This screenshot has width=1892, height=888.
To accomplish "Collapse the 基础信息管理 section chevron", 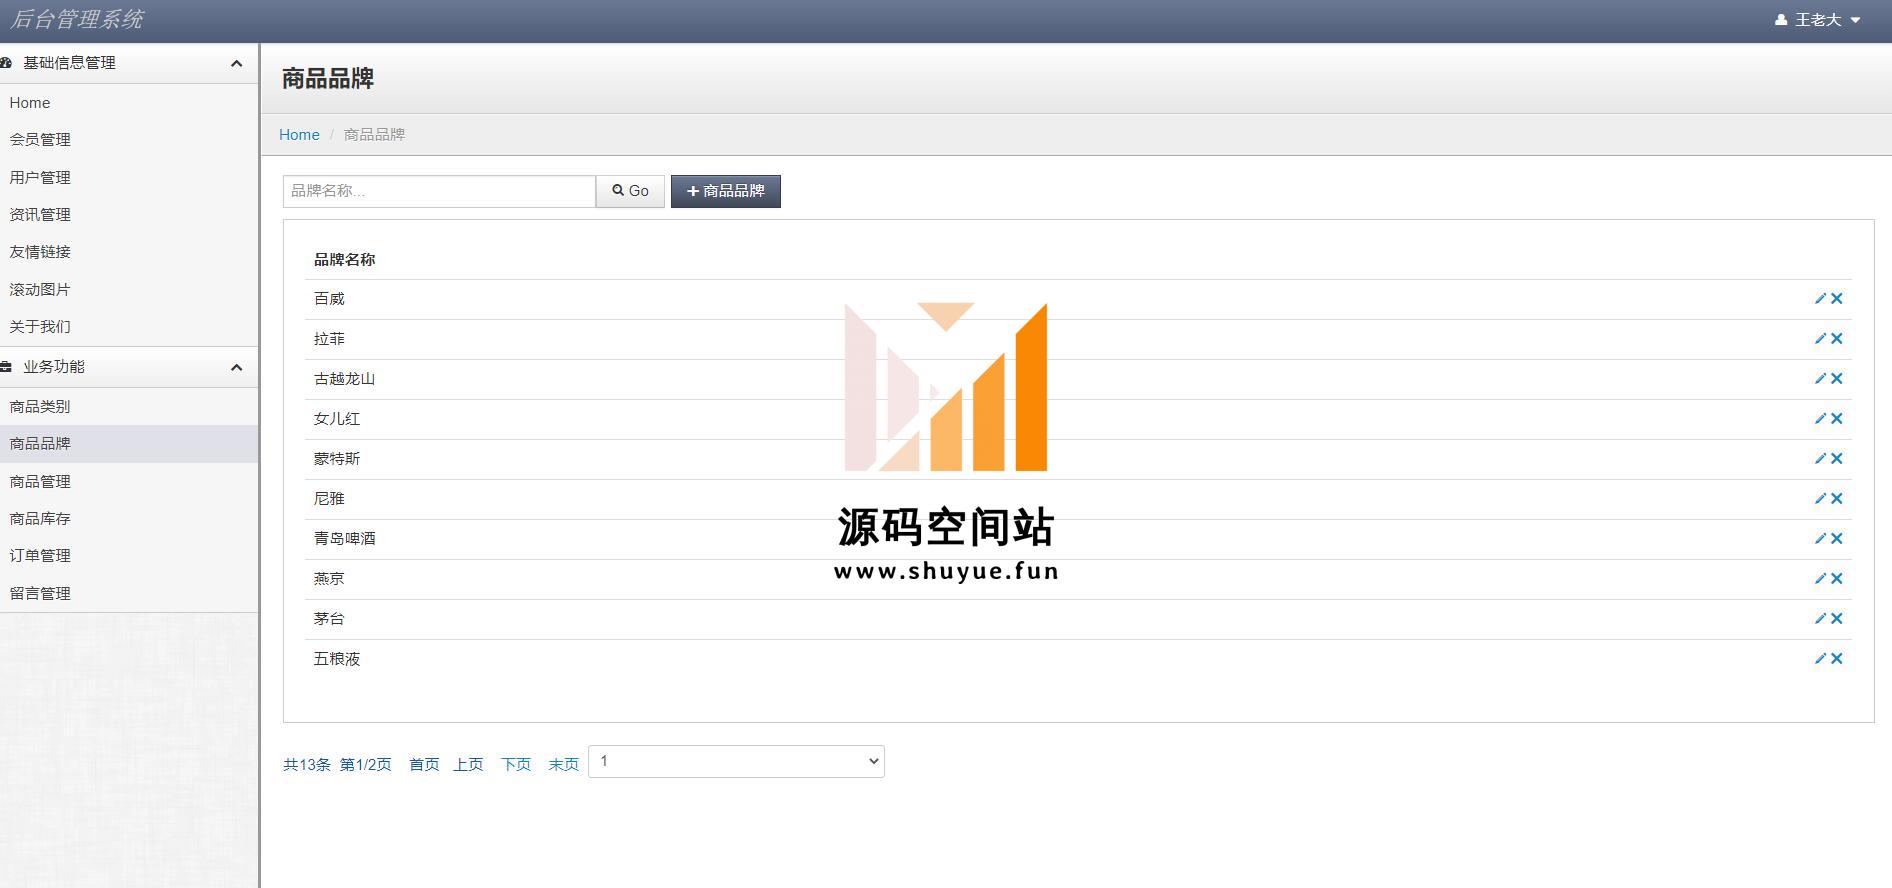I will pyautogui.click(x=236, y=63).
